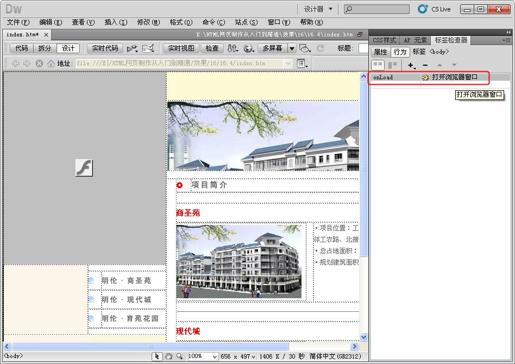This screenshot has height=364, width=515.
Task: Open the 查看 (View) menu
Action: pos(83,22)
